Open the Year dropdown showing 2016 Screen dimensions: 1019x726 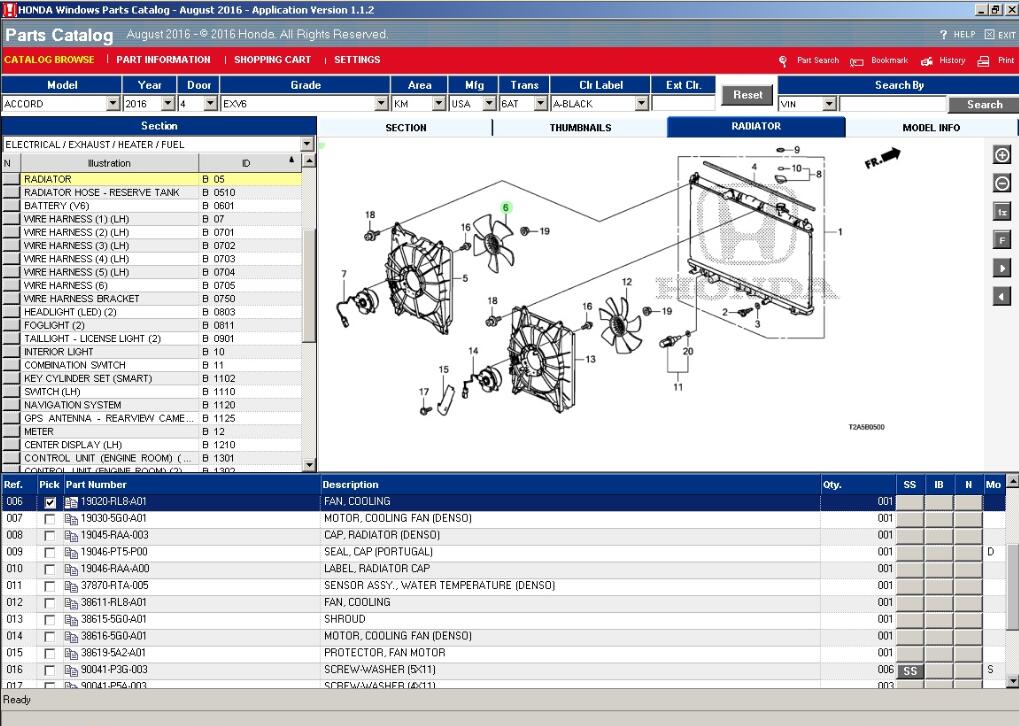[x=168, y=104]
